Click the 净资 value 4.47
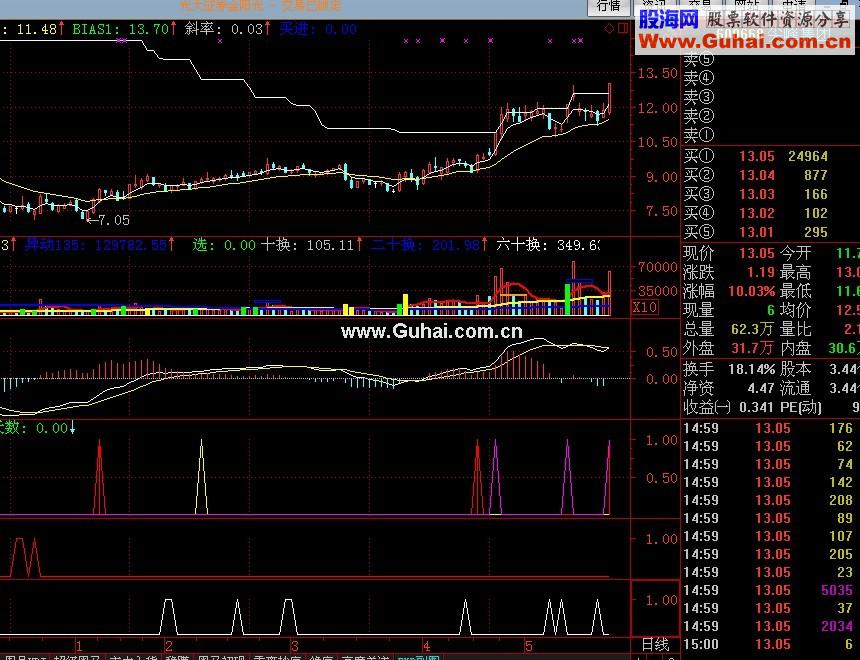This screenshot has width=860, height=660. tap(761, 388)
